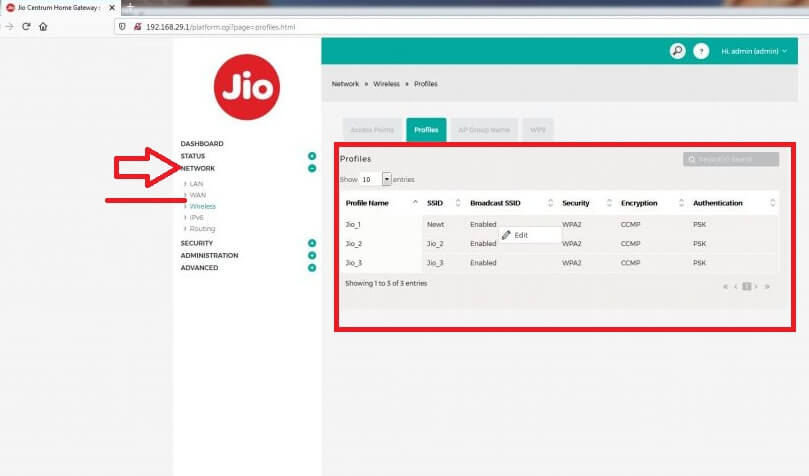
Task: Close the Jio Centrum Home Gateway tab
Action: click(112, 8)
